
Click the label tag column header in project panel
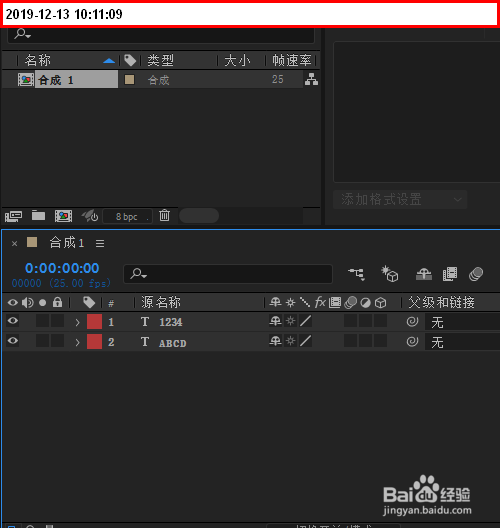click(x=130, y=61)
